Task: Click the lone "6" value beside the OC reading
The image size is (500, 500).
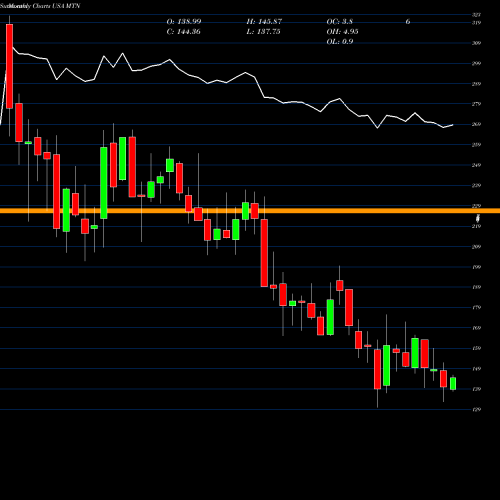Action: click(408, 22)
